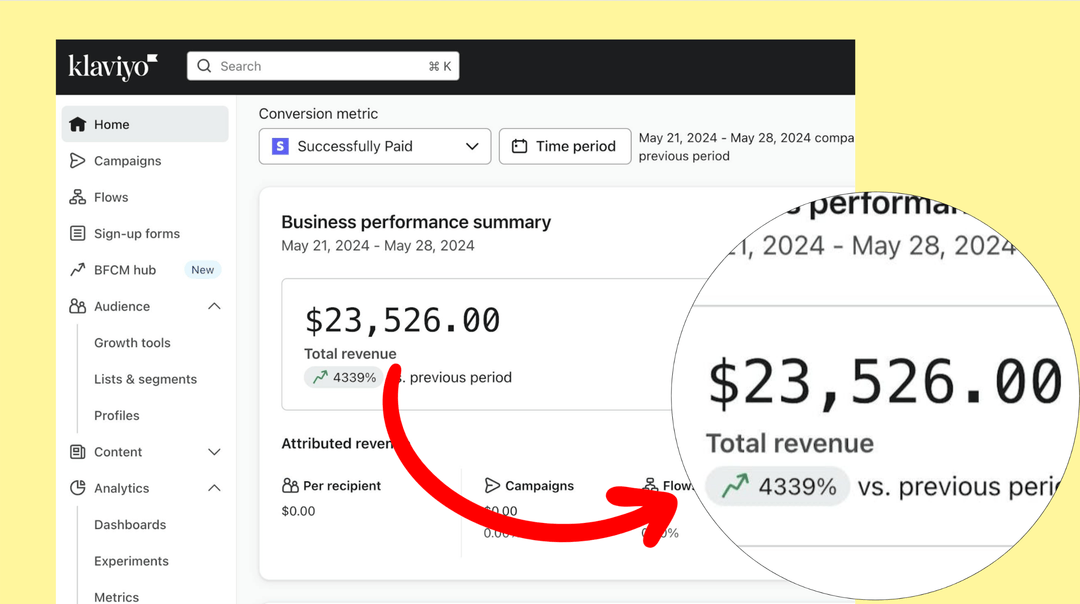1080x604 pixels.
Task: Open the Growth tools page
Action: pyautogui.click(x=132, y=343)
